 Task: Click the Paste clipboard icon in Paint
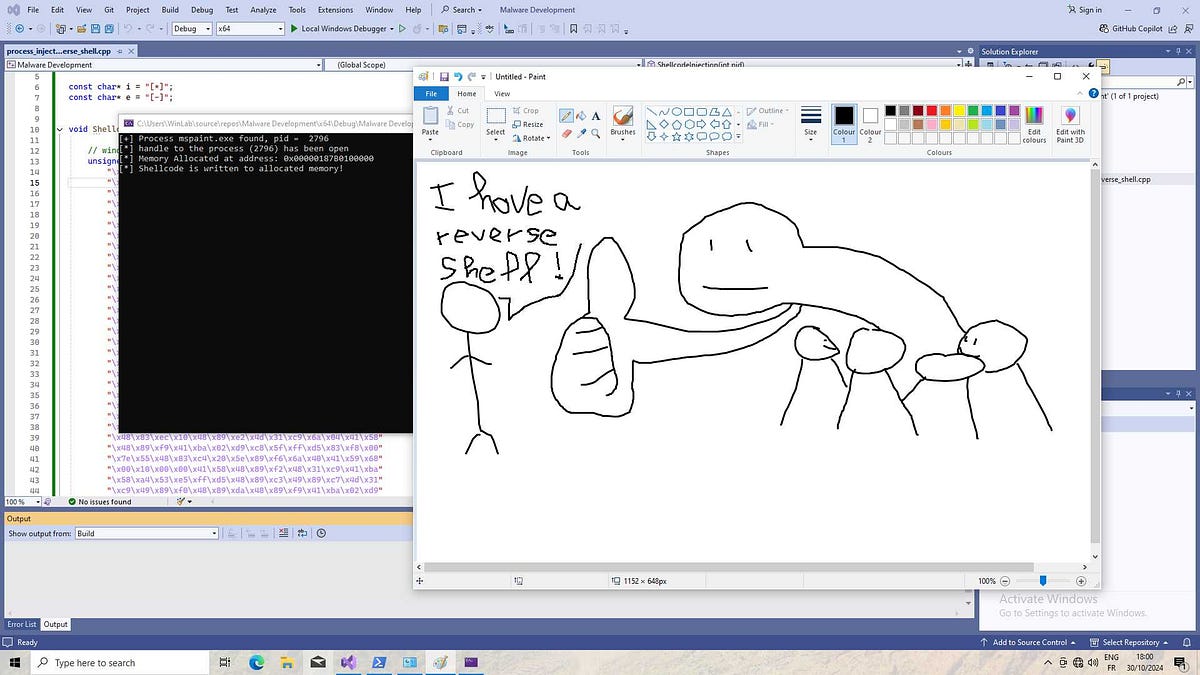[x=430, y=116]
